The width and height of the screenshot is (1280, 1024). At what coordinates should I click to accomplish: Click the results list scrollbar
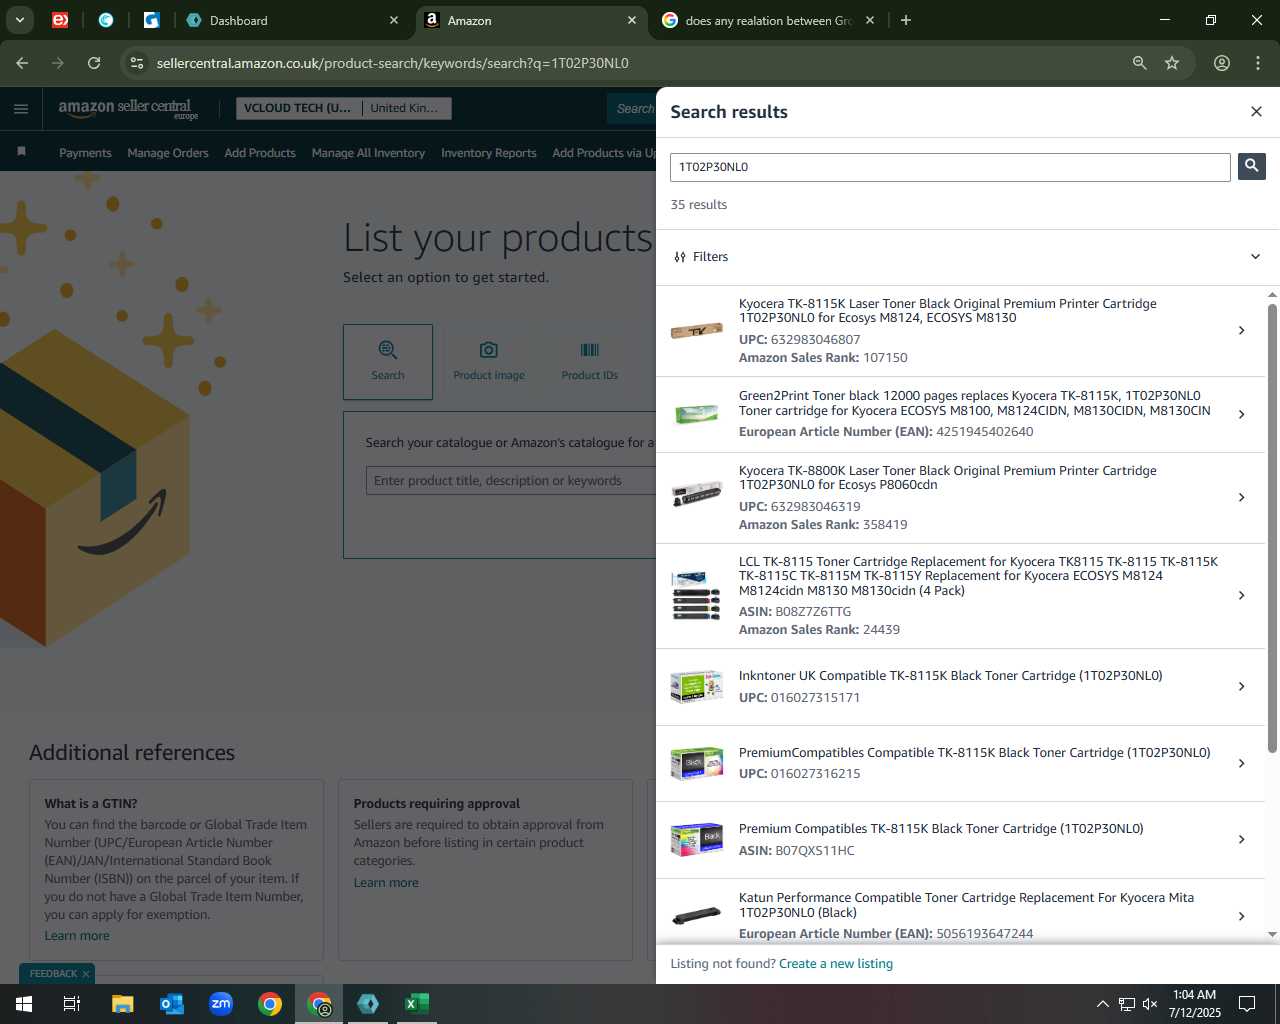click(1272, 527)
